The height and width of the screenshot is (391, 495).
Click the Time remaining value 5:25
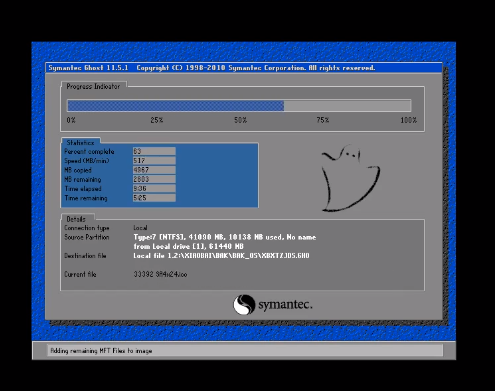click(154, 198)
